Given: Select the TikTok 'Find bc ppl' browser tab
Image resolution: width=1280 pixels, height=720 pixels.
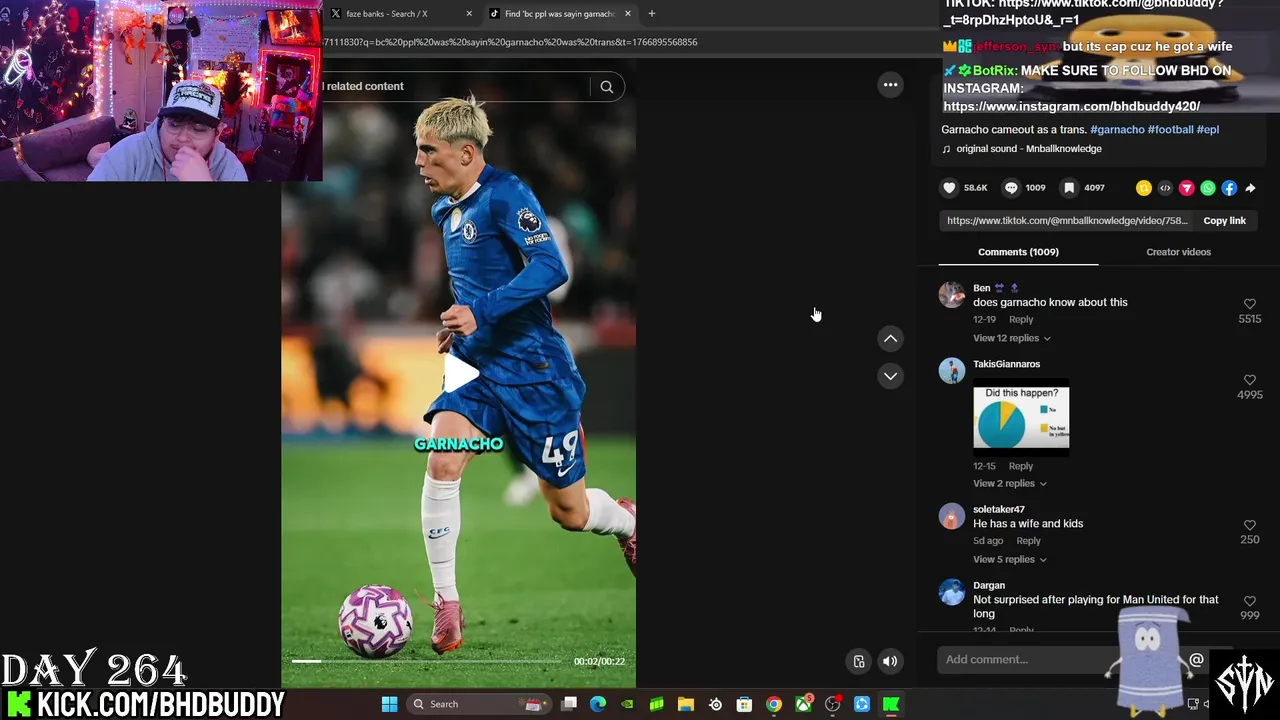Looking at the screenshot, I should click(x=560, y=14).
